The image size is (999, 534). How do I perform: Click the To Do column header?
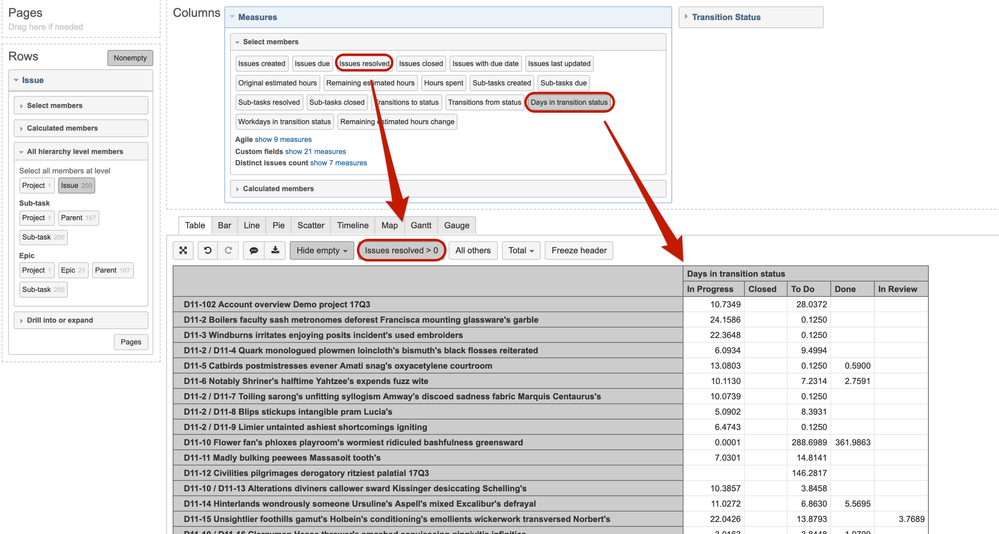coord(807,289)
